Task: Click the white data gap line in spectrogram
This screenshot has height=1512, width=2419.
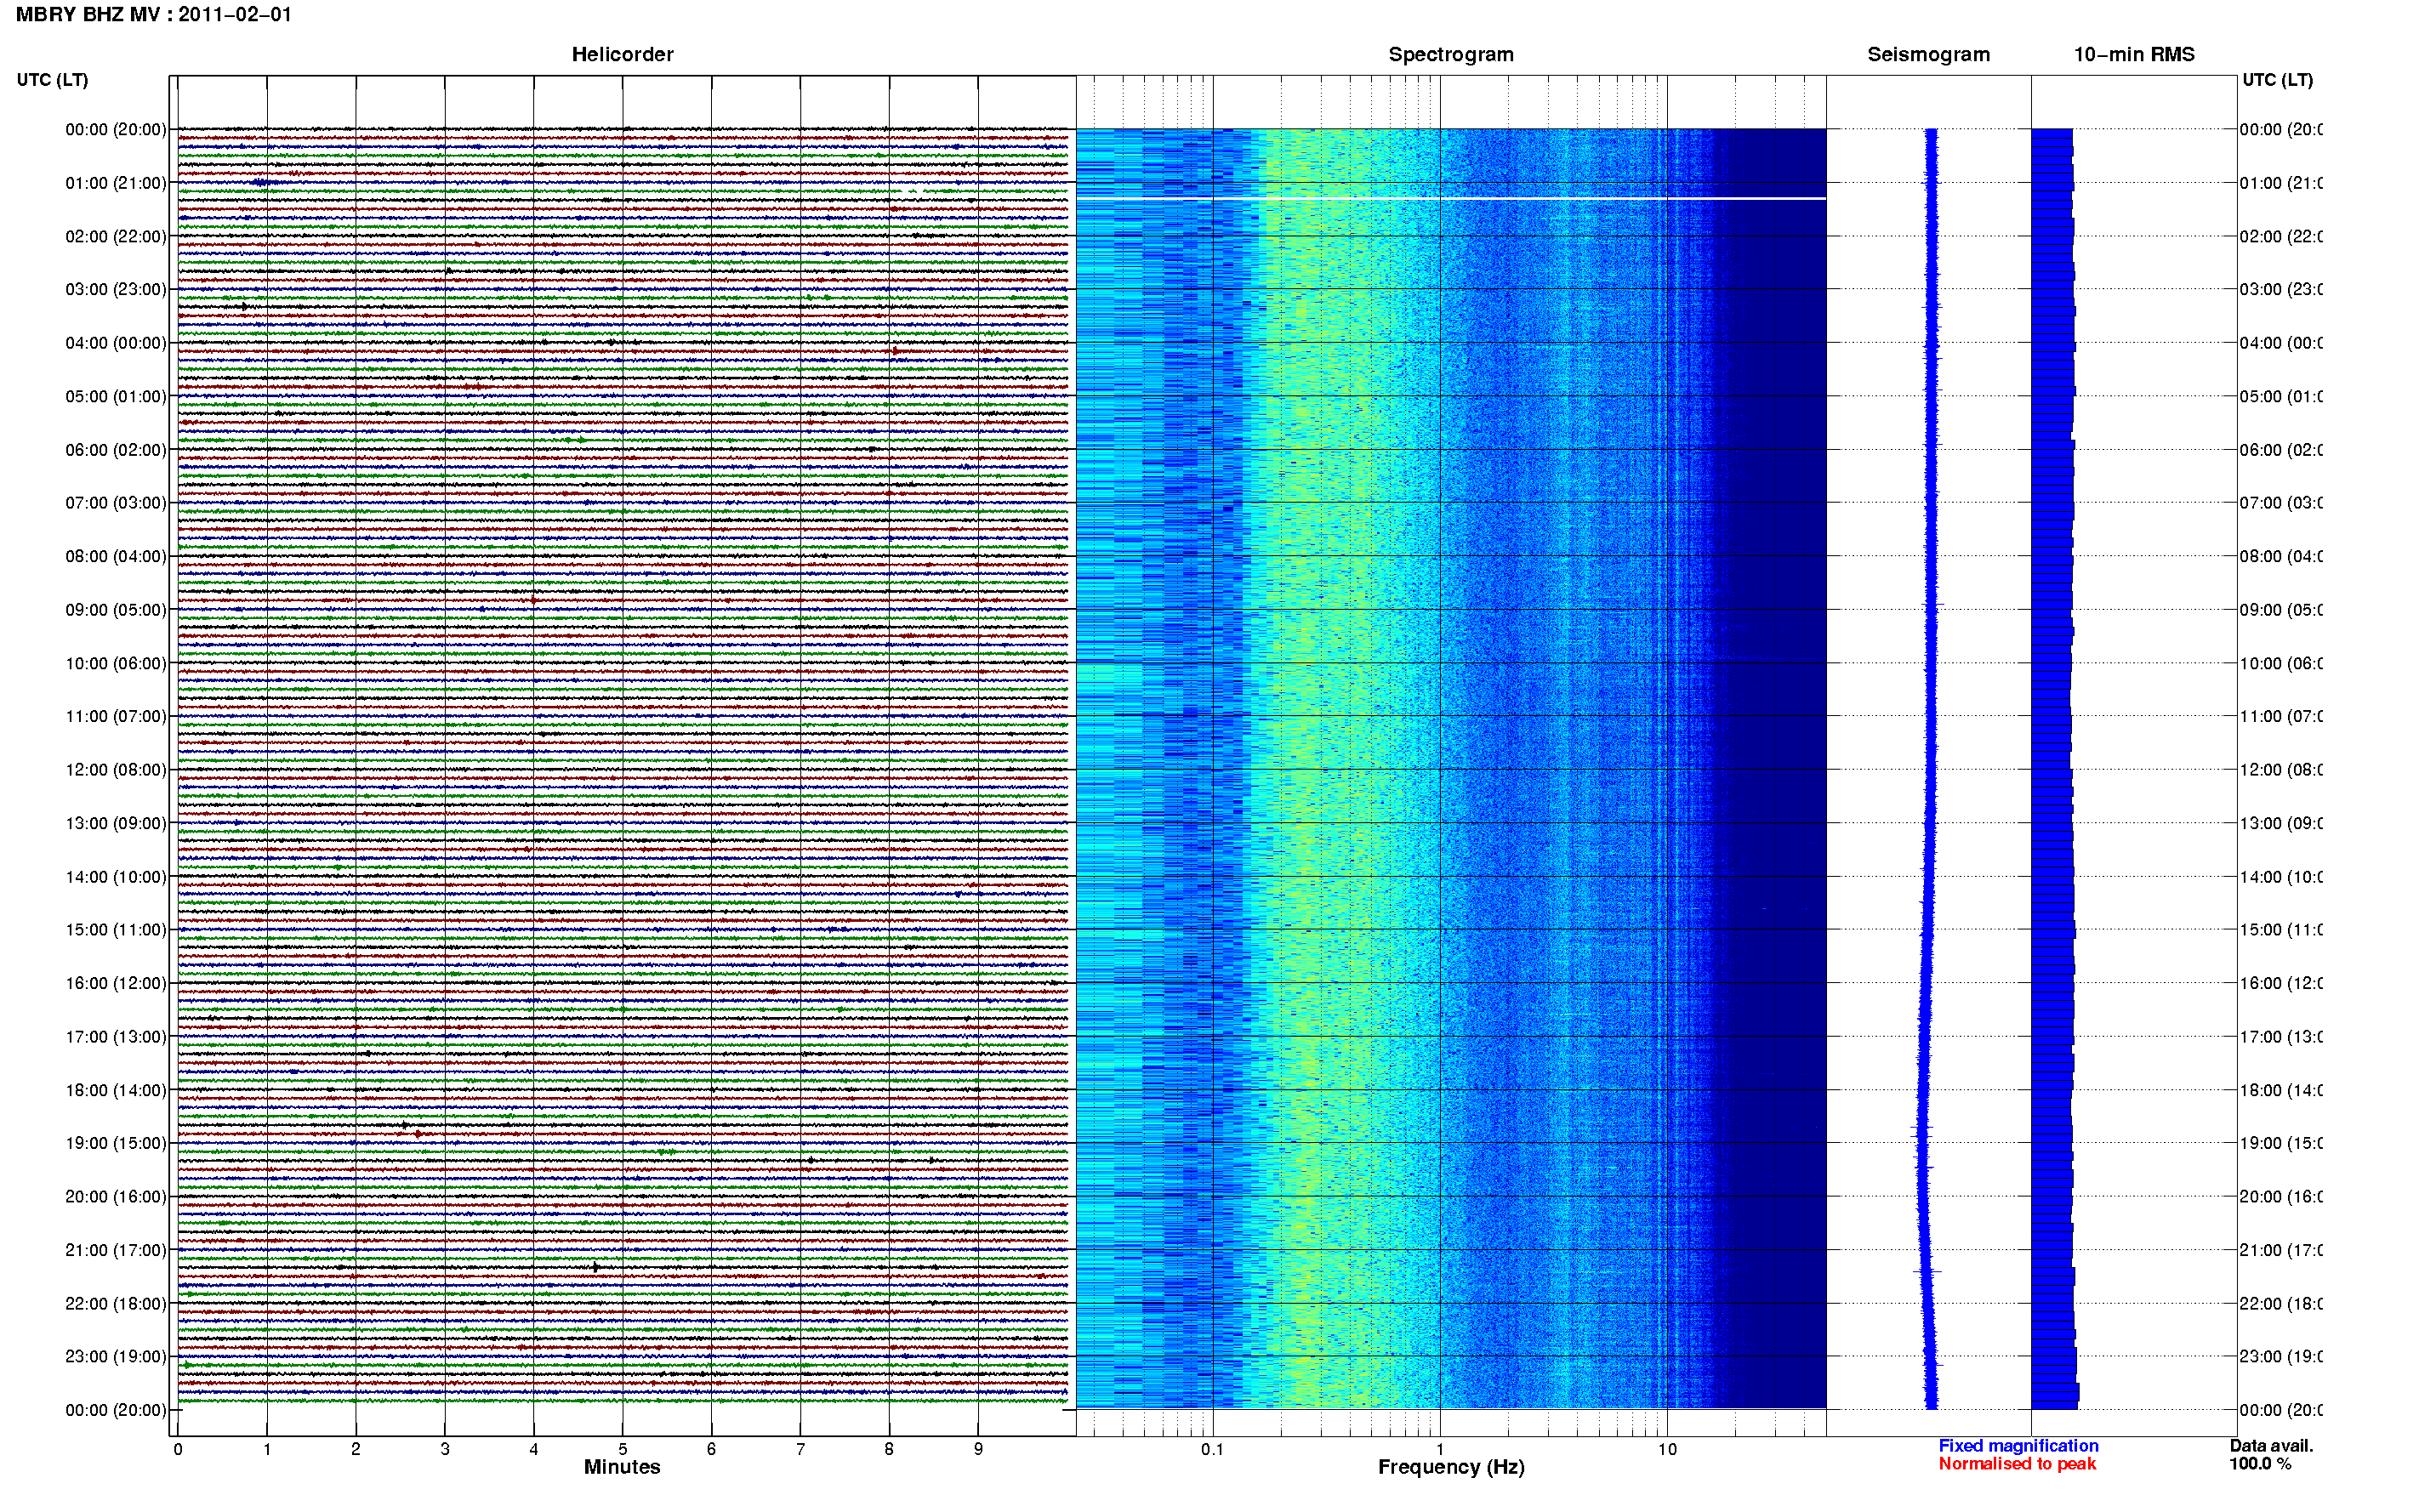Action: point(1451,199)
